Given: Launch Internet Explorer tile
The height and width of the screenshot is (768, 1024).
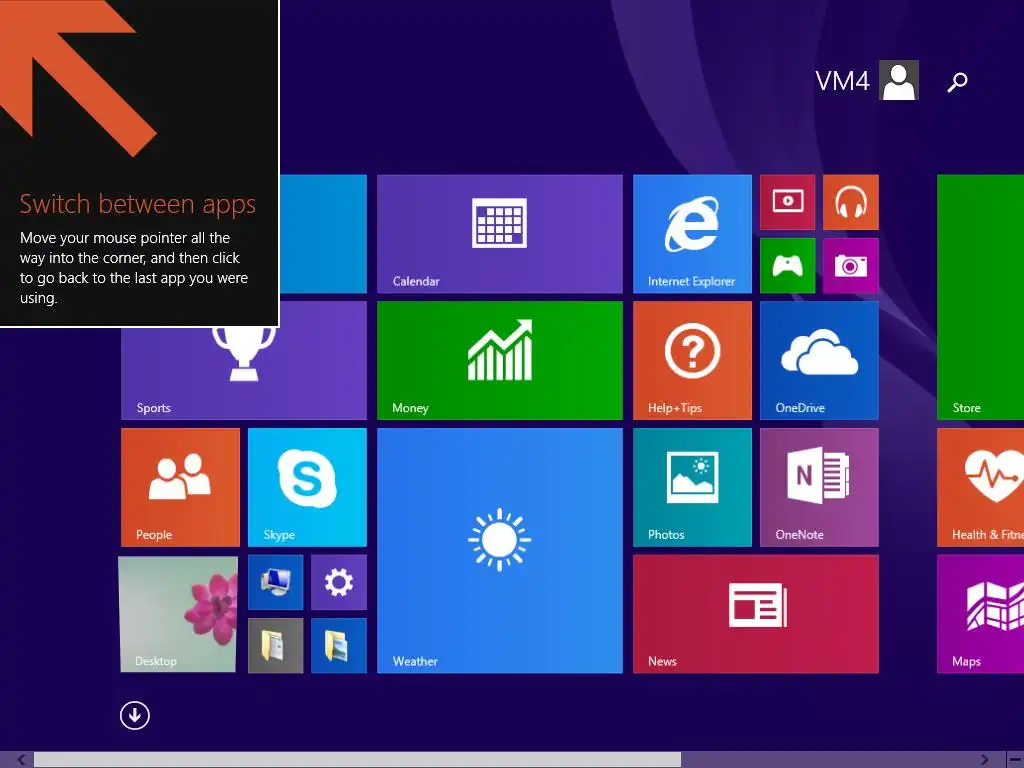Looking at the screenshot, I should click(x=692, y=234).
